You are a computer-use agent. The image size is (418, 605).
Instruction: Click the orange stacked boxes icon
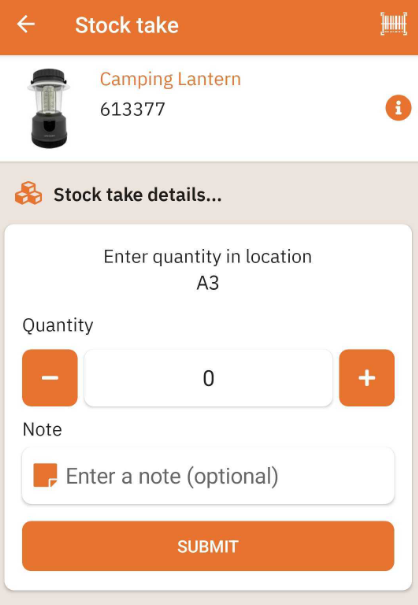click(29, 193)
